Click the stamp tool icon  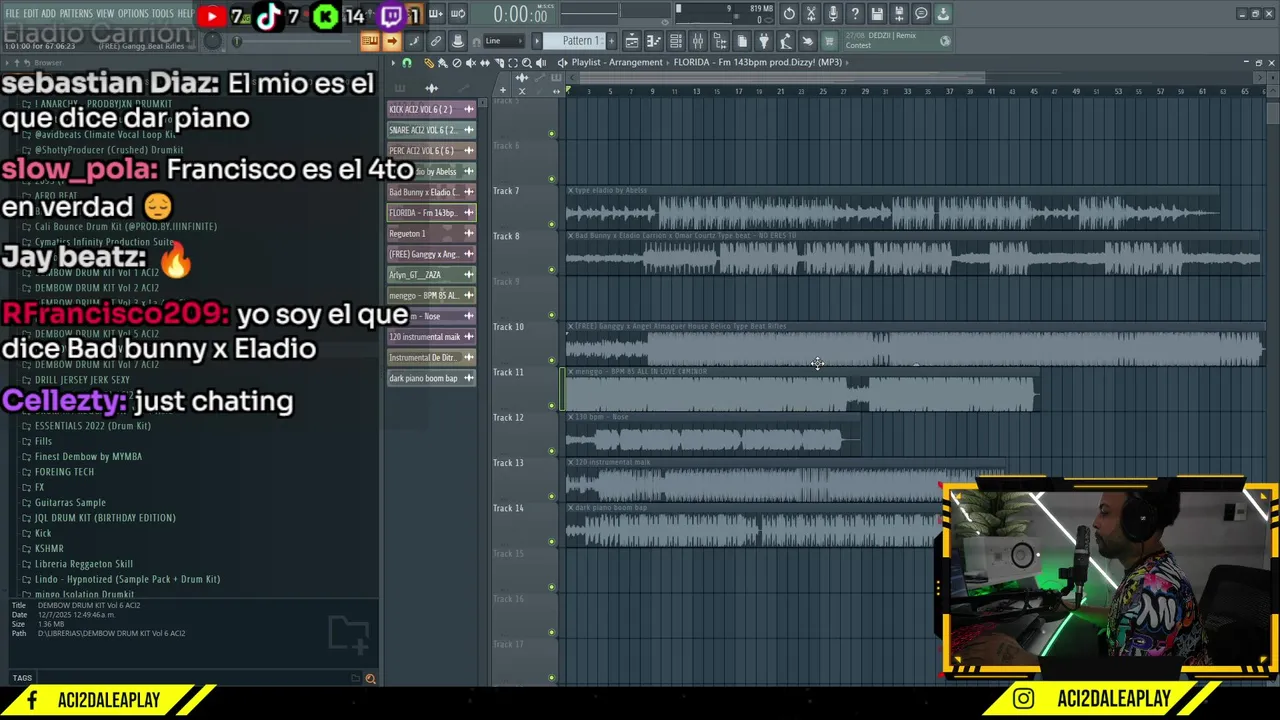click(457, 41)
